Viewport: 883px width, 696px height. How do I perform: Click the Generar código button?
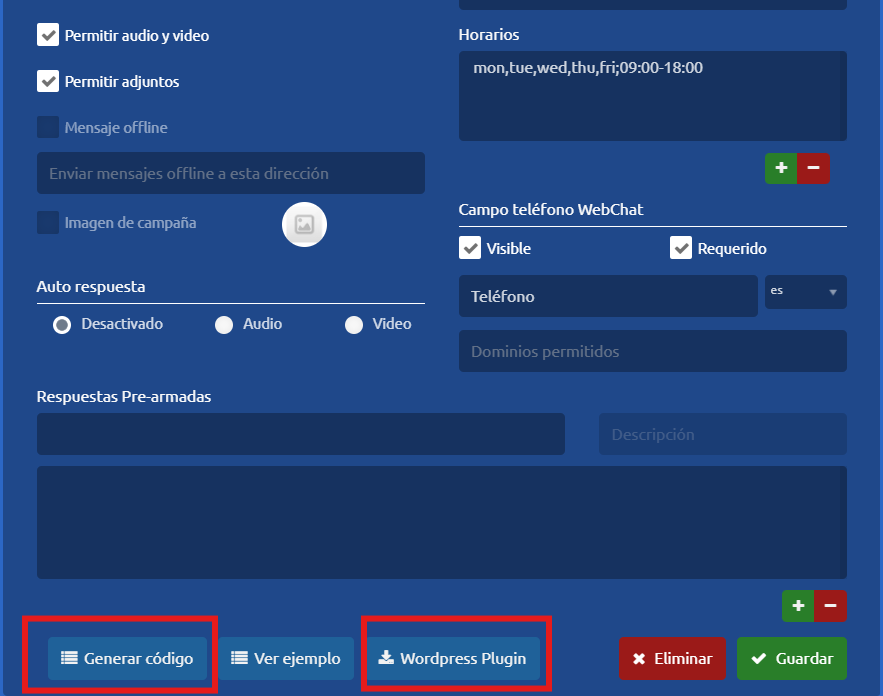[x=127, y=658]
